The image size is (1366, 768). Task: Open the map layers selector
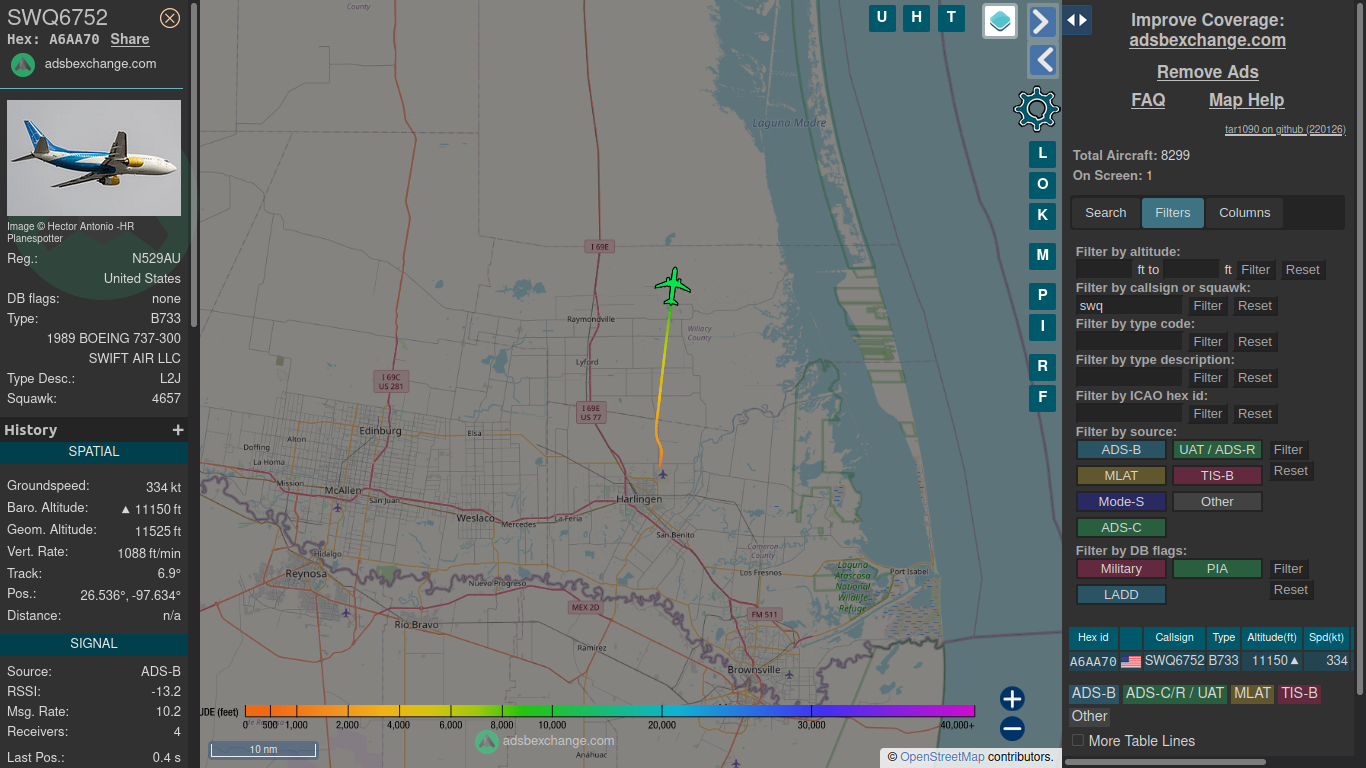coord(1000,21)
